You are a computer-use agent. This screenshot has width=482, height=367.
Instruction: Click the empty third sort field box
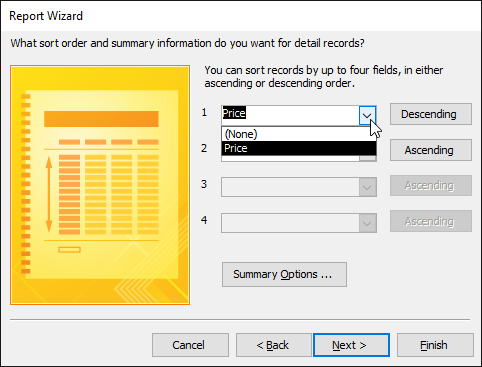(290, 187)
